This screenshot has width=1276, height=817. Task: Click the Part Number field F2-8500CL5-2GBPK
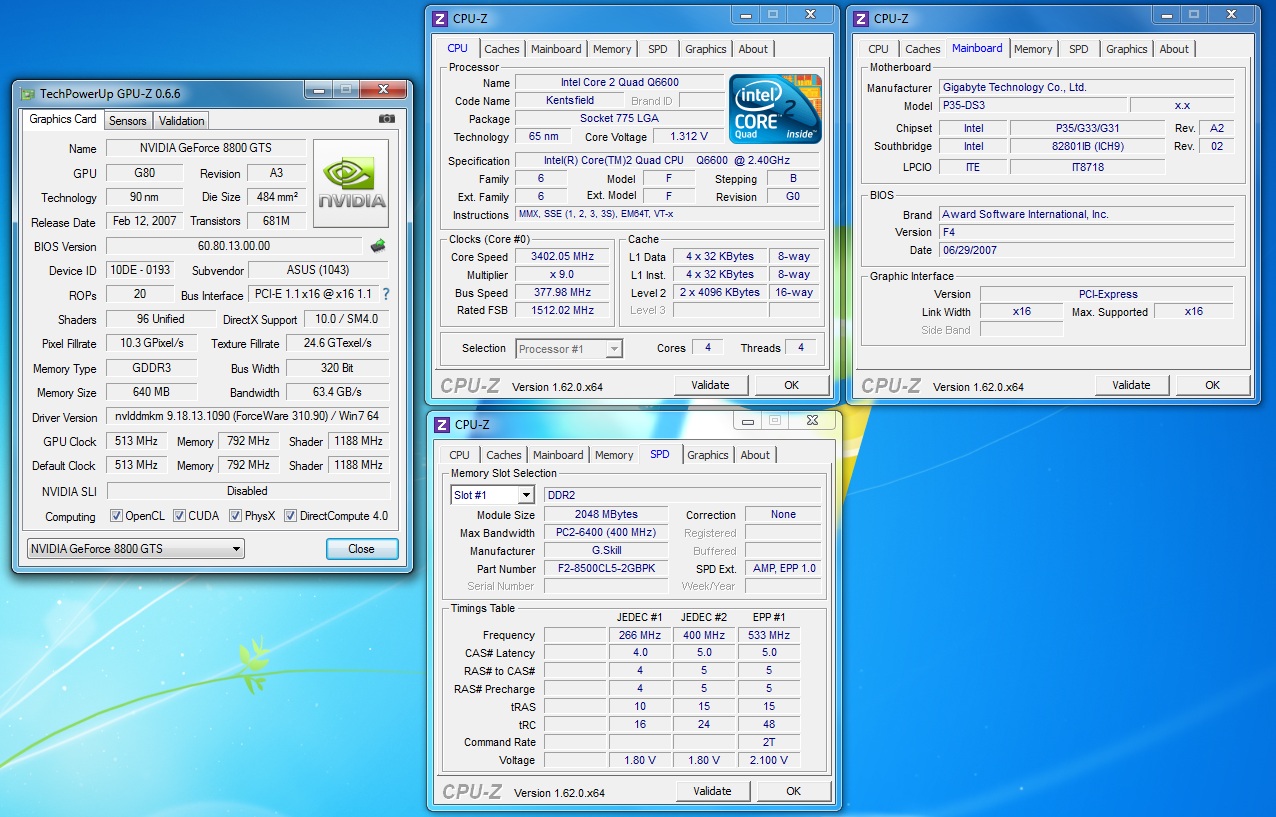pyautogui.click(x=606, y=569)
